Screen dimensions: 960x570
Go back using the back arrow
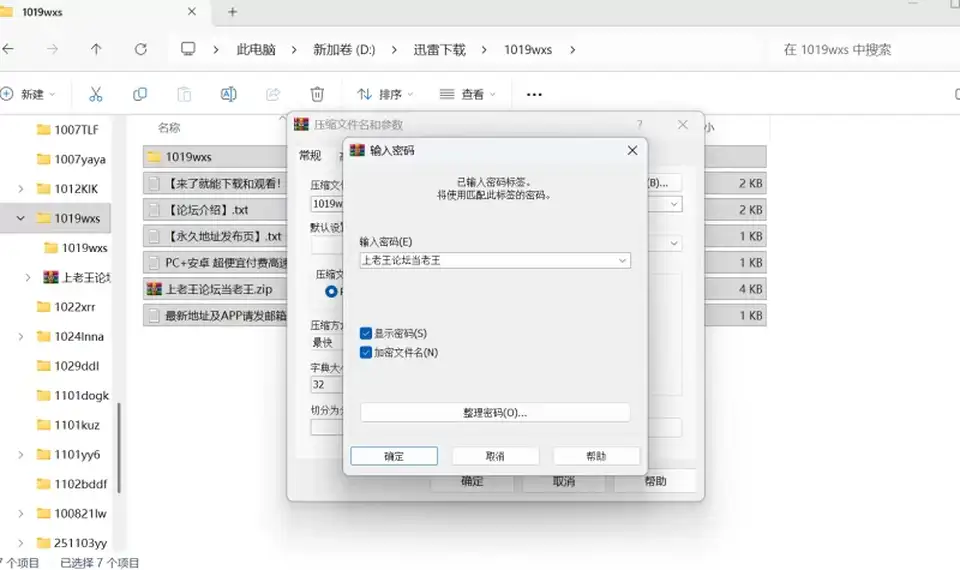[x=8, y=50]
